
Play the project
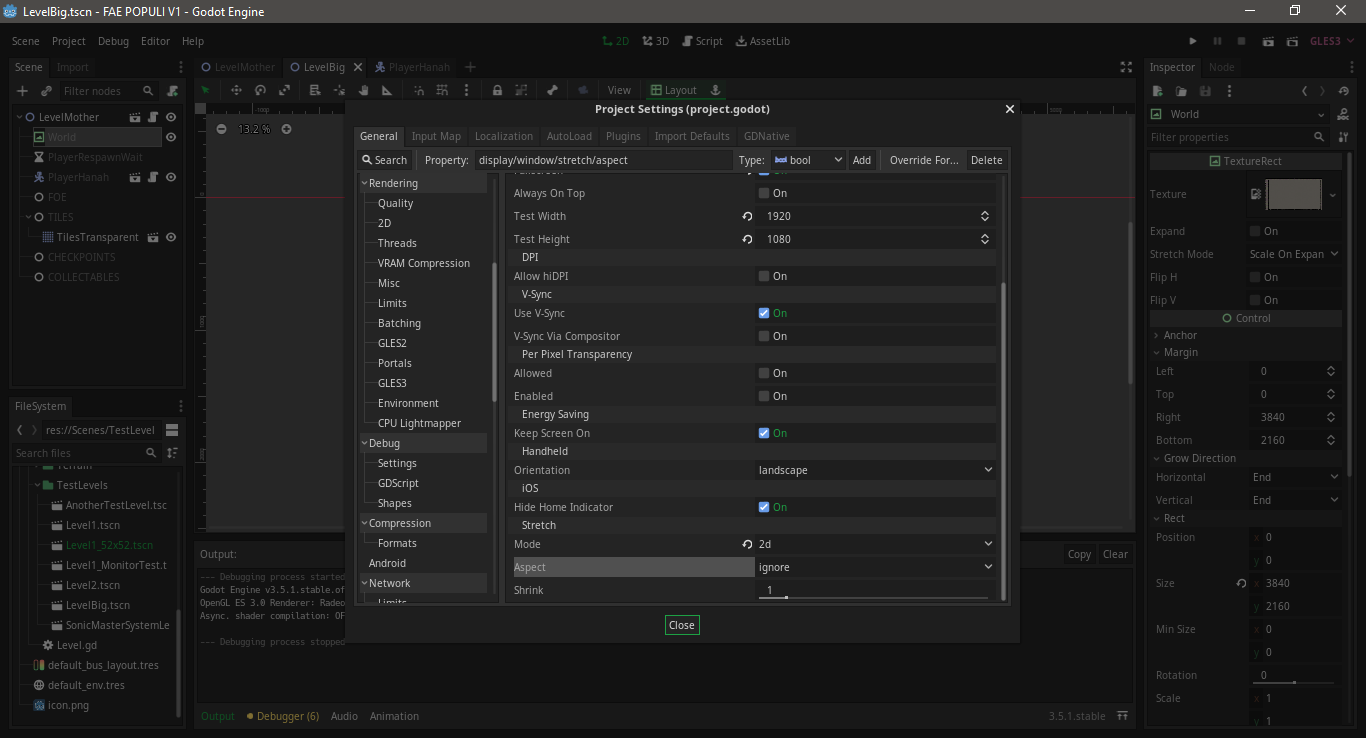click(1193, 41)
